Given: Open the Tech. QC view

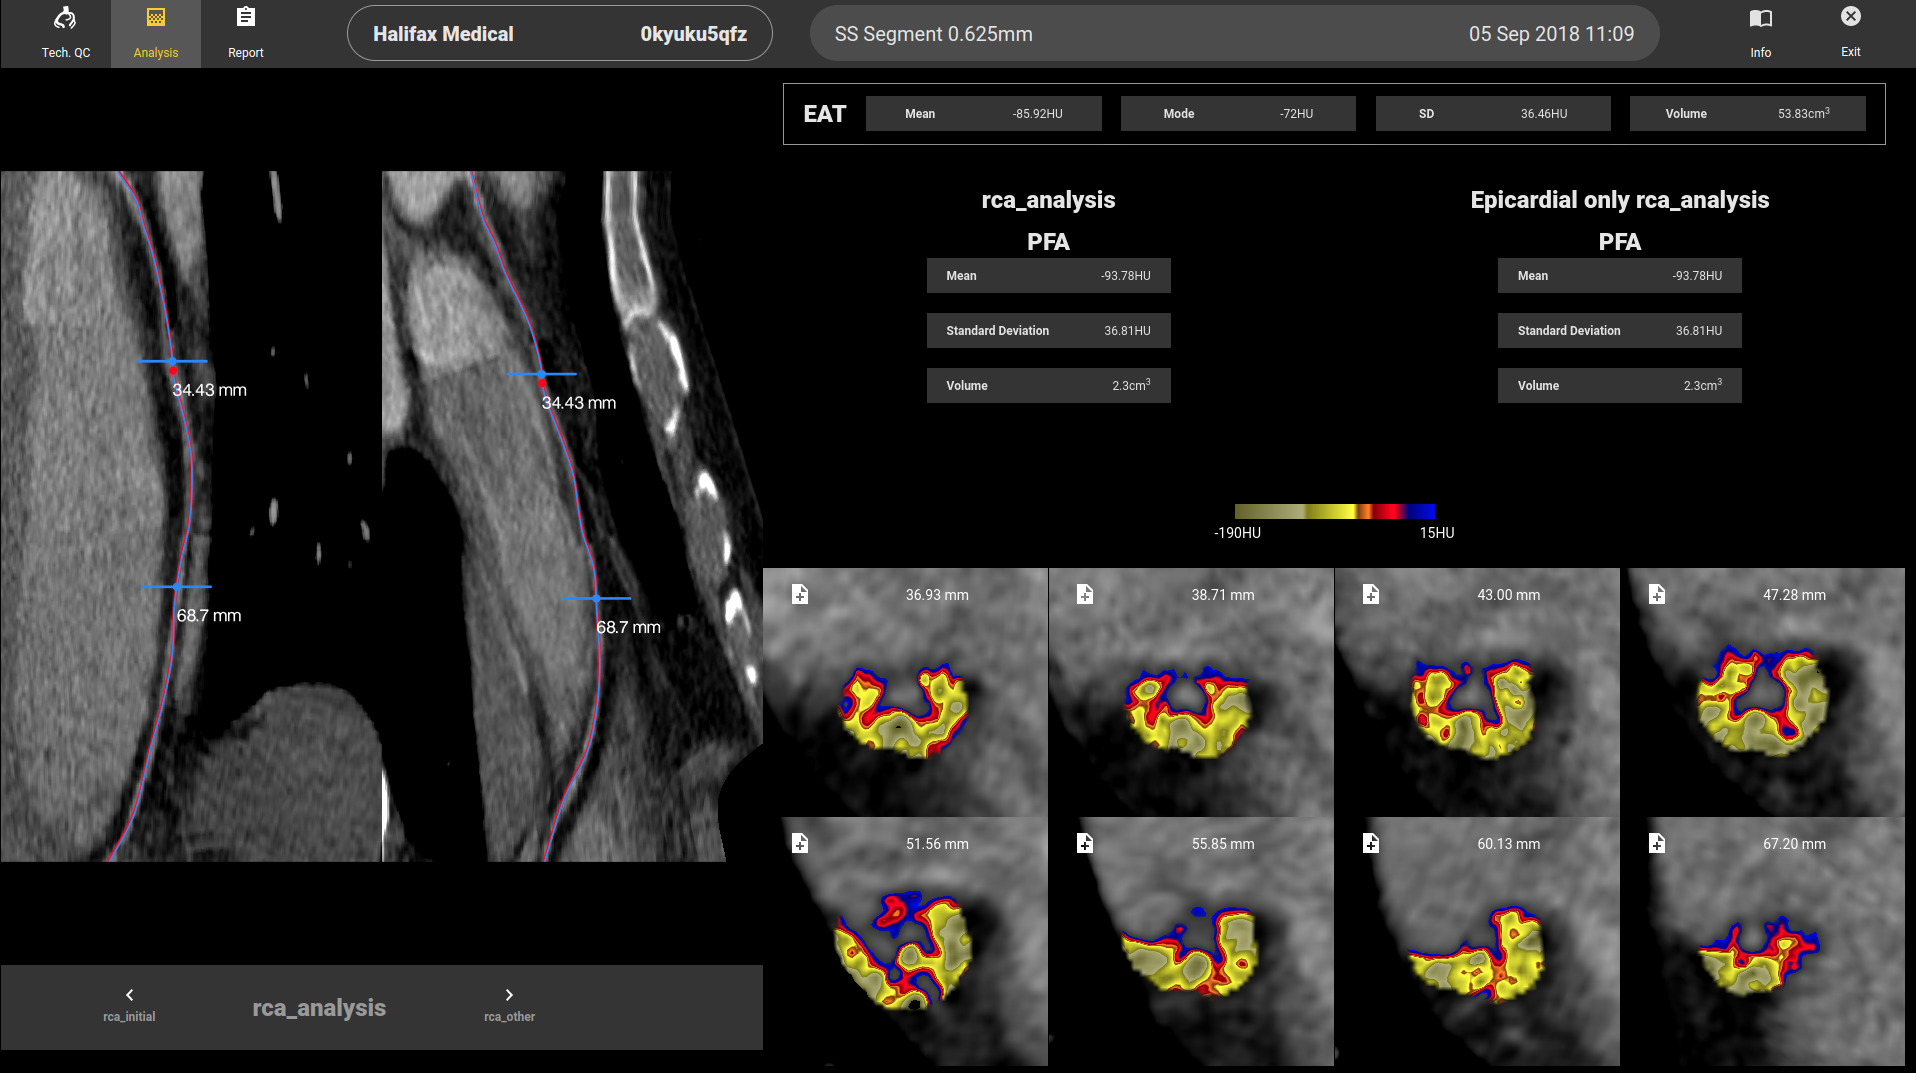Looking at the screenshot, I should point(65,33).
